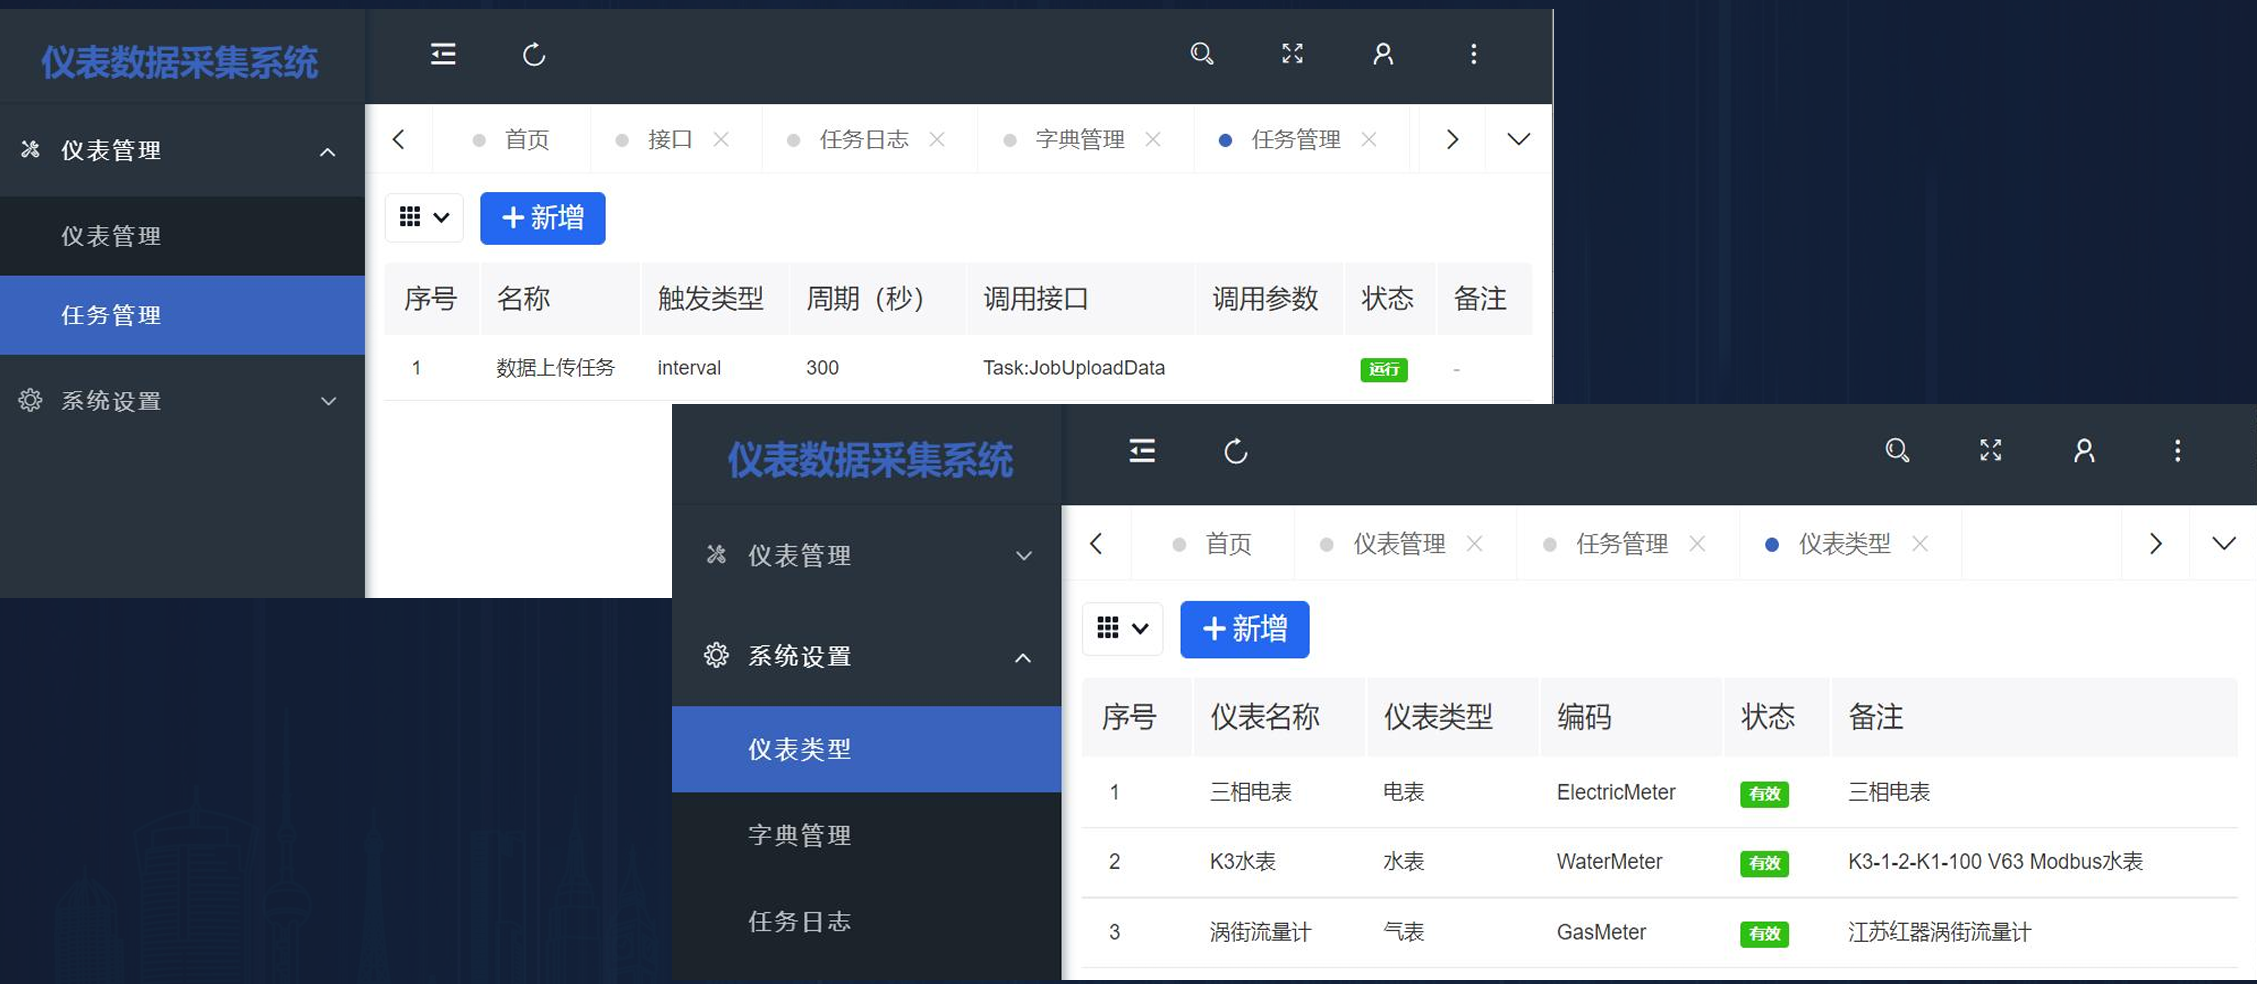Open the user profile avatar icon
The height and width of the screenshot is (984, 2257).
(x=1383, y=54)
